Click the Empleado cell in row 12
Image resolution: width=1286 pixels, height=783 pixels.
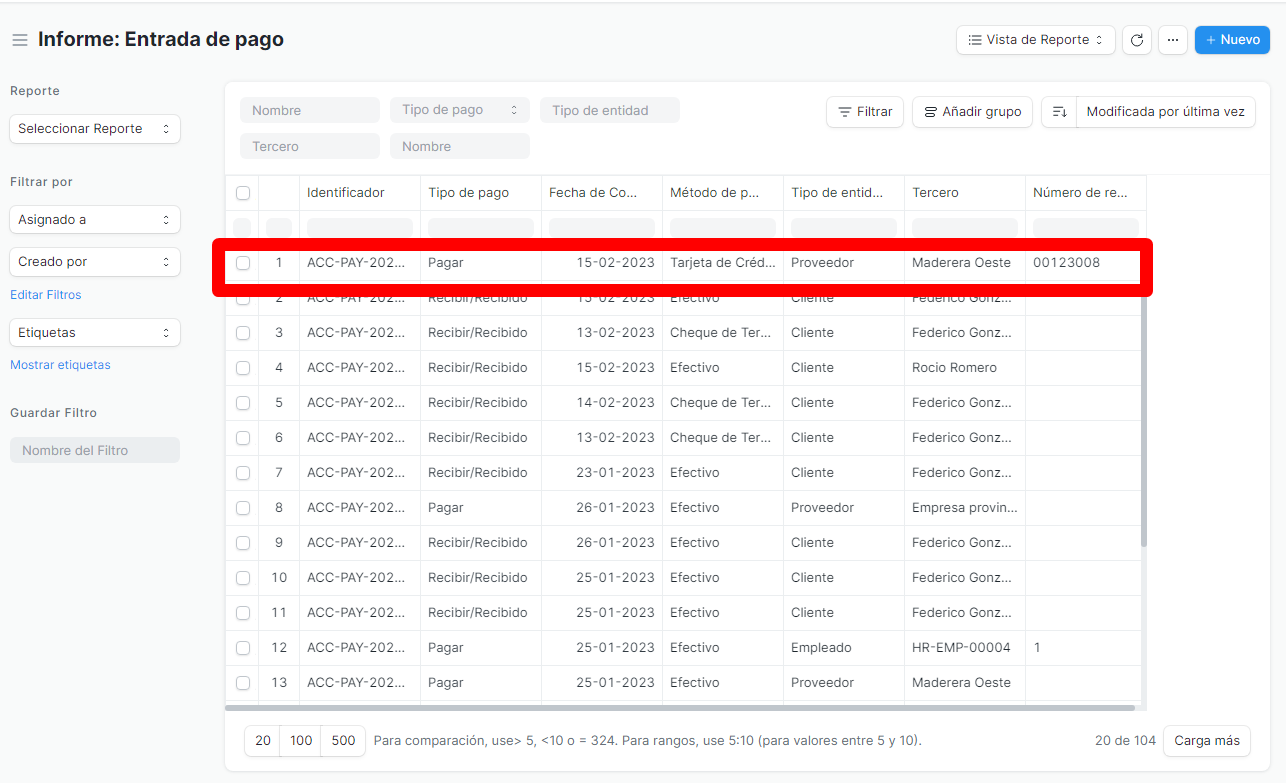pos(844,648)
